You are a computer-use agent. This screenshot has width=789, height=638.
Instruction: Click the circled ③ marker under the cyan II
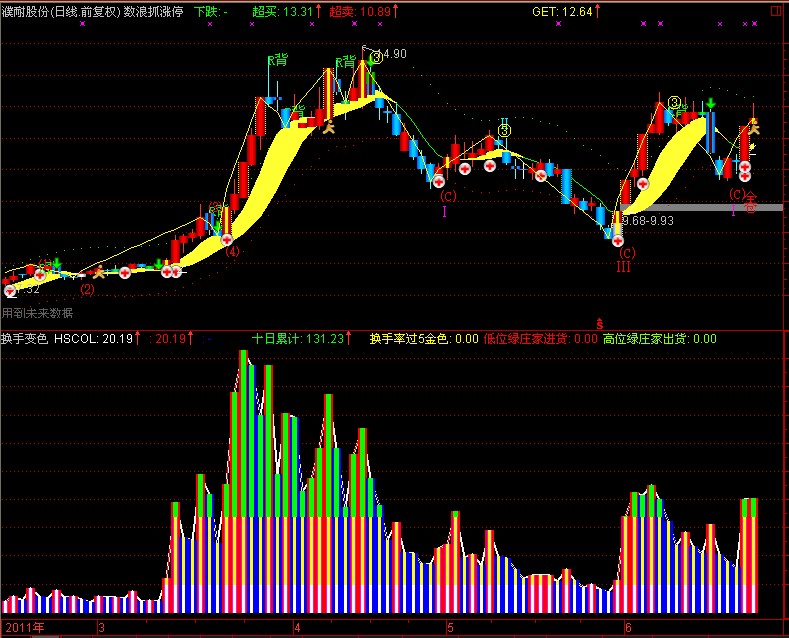(x=504, y=131)
